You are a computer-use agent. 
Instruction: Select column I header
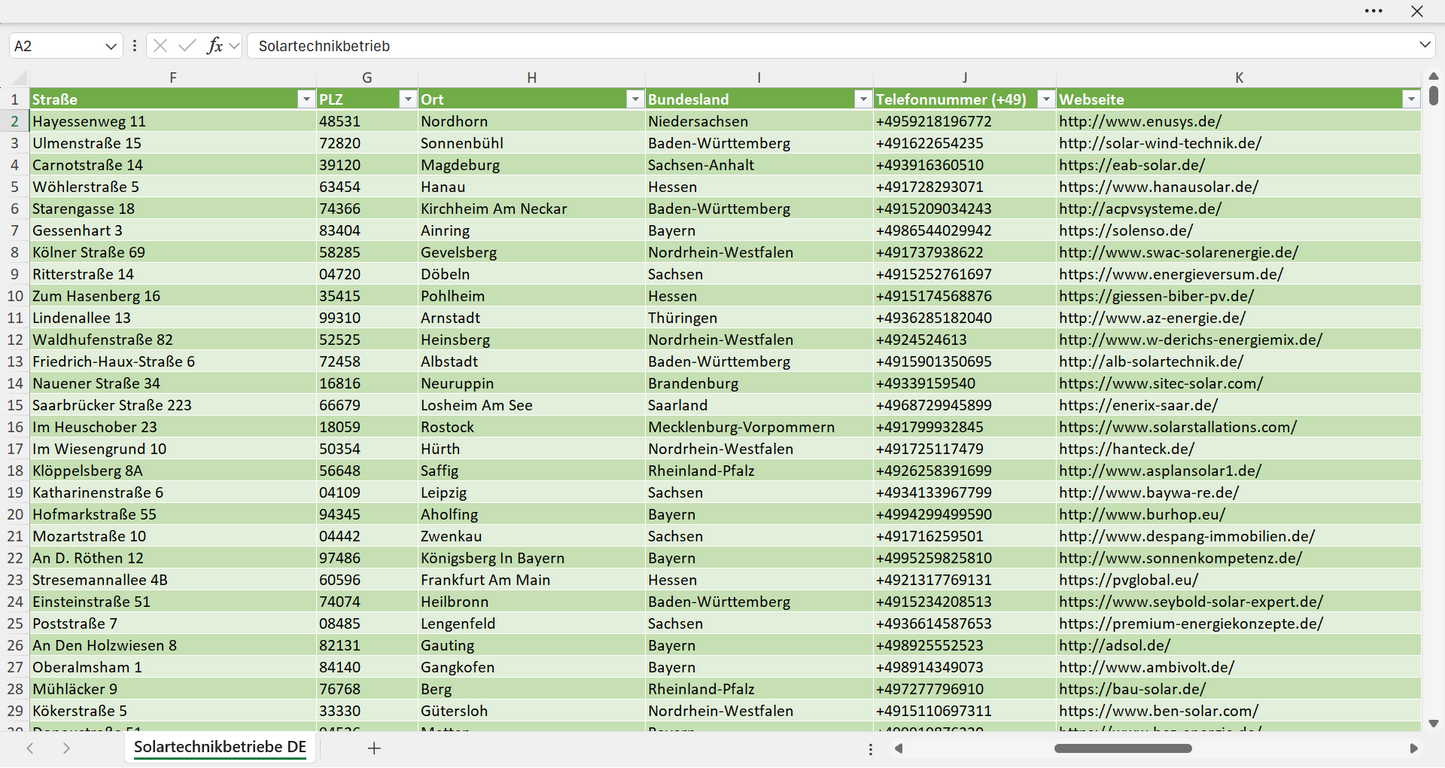pos(759,78)
